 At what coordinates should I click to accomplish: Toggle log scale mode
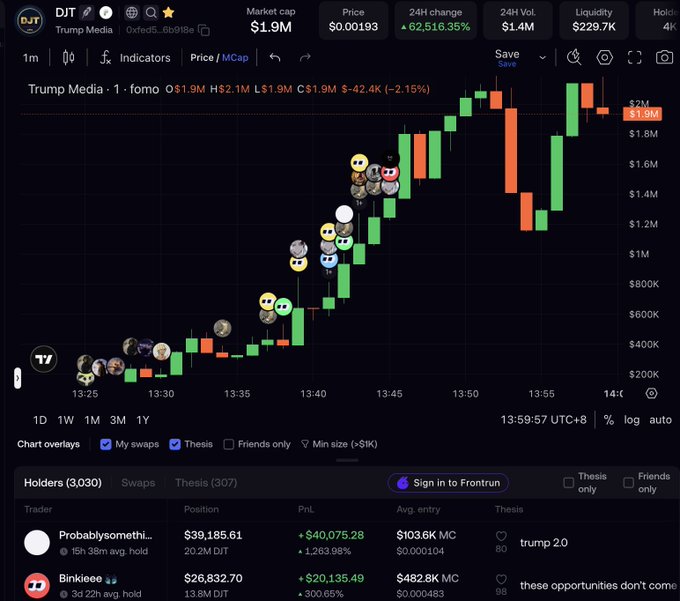click(632, 420)
